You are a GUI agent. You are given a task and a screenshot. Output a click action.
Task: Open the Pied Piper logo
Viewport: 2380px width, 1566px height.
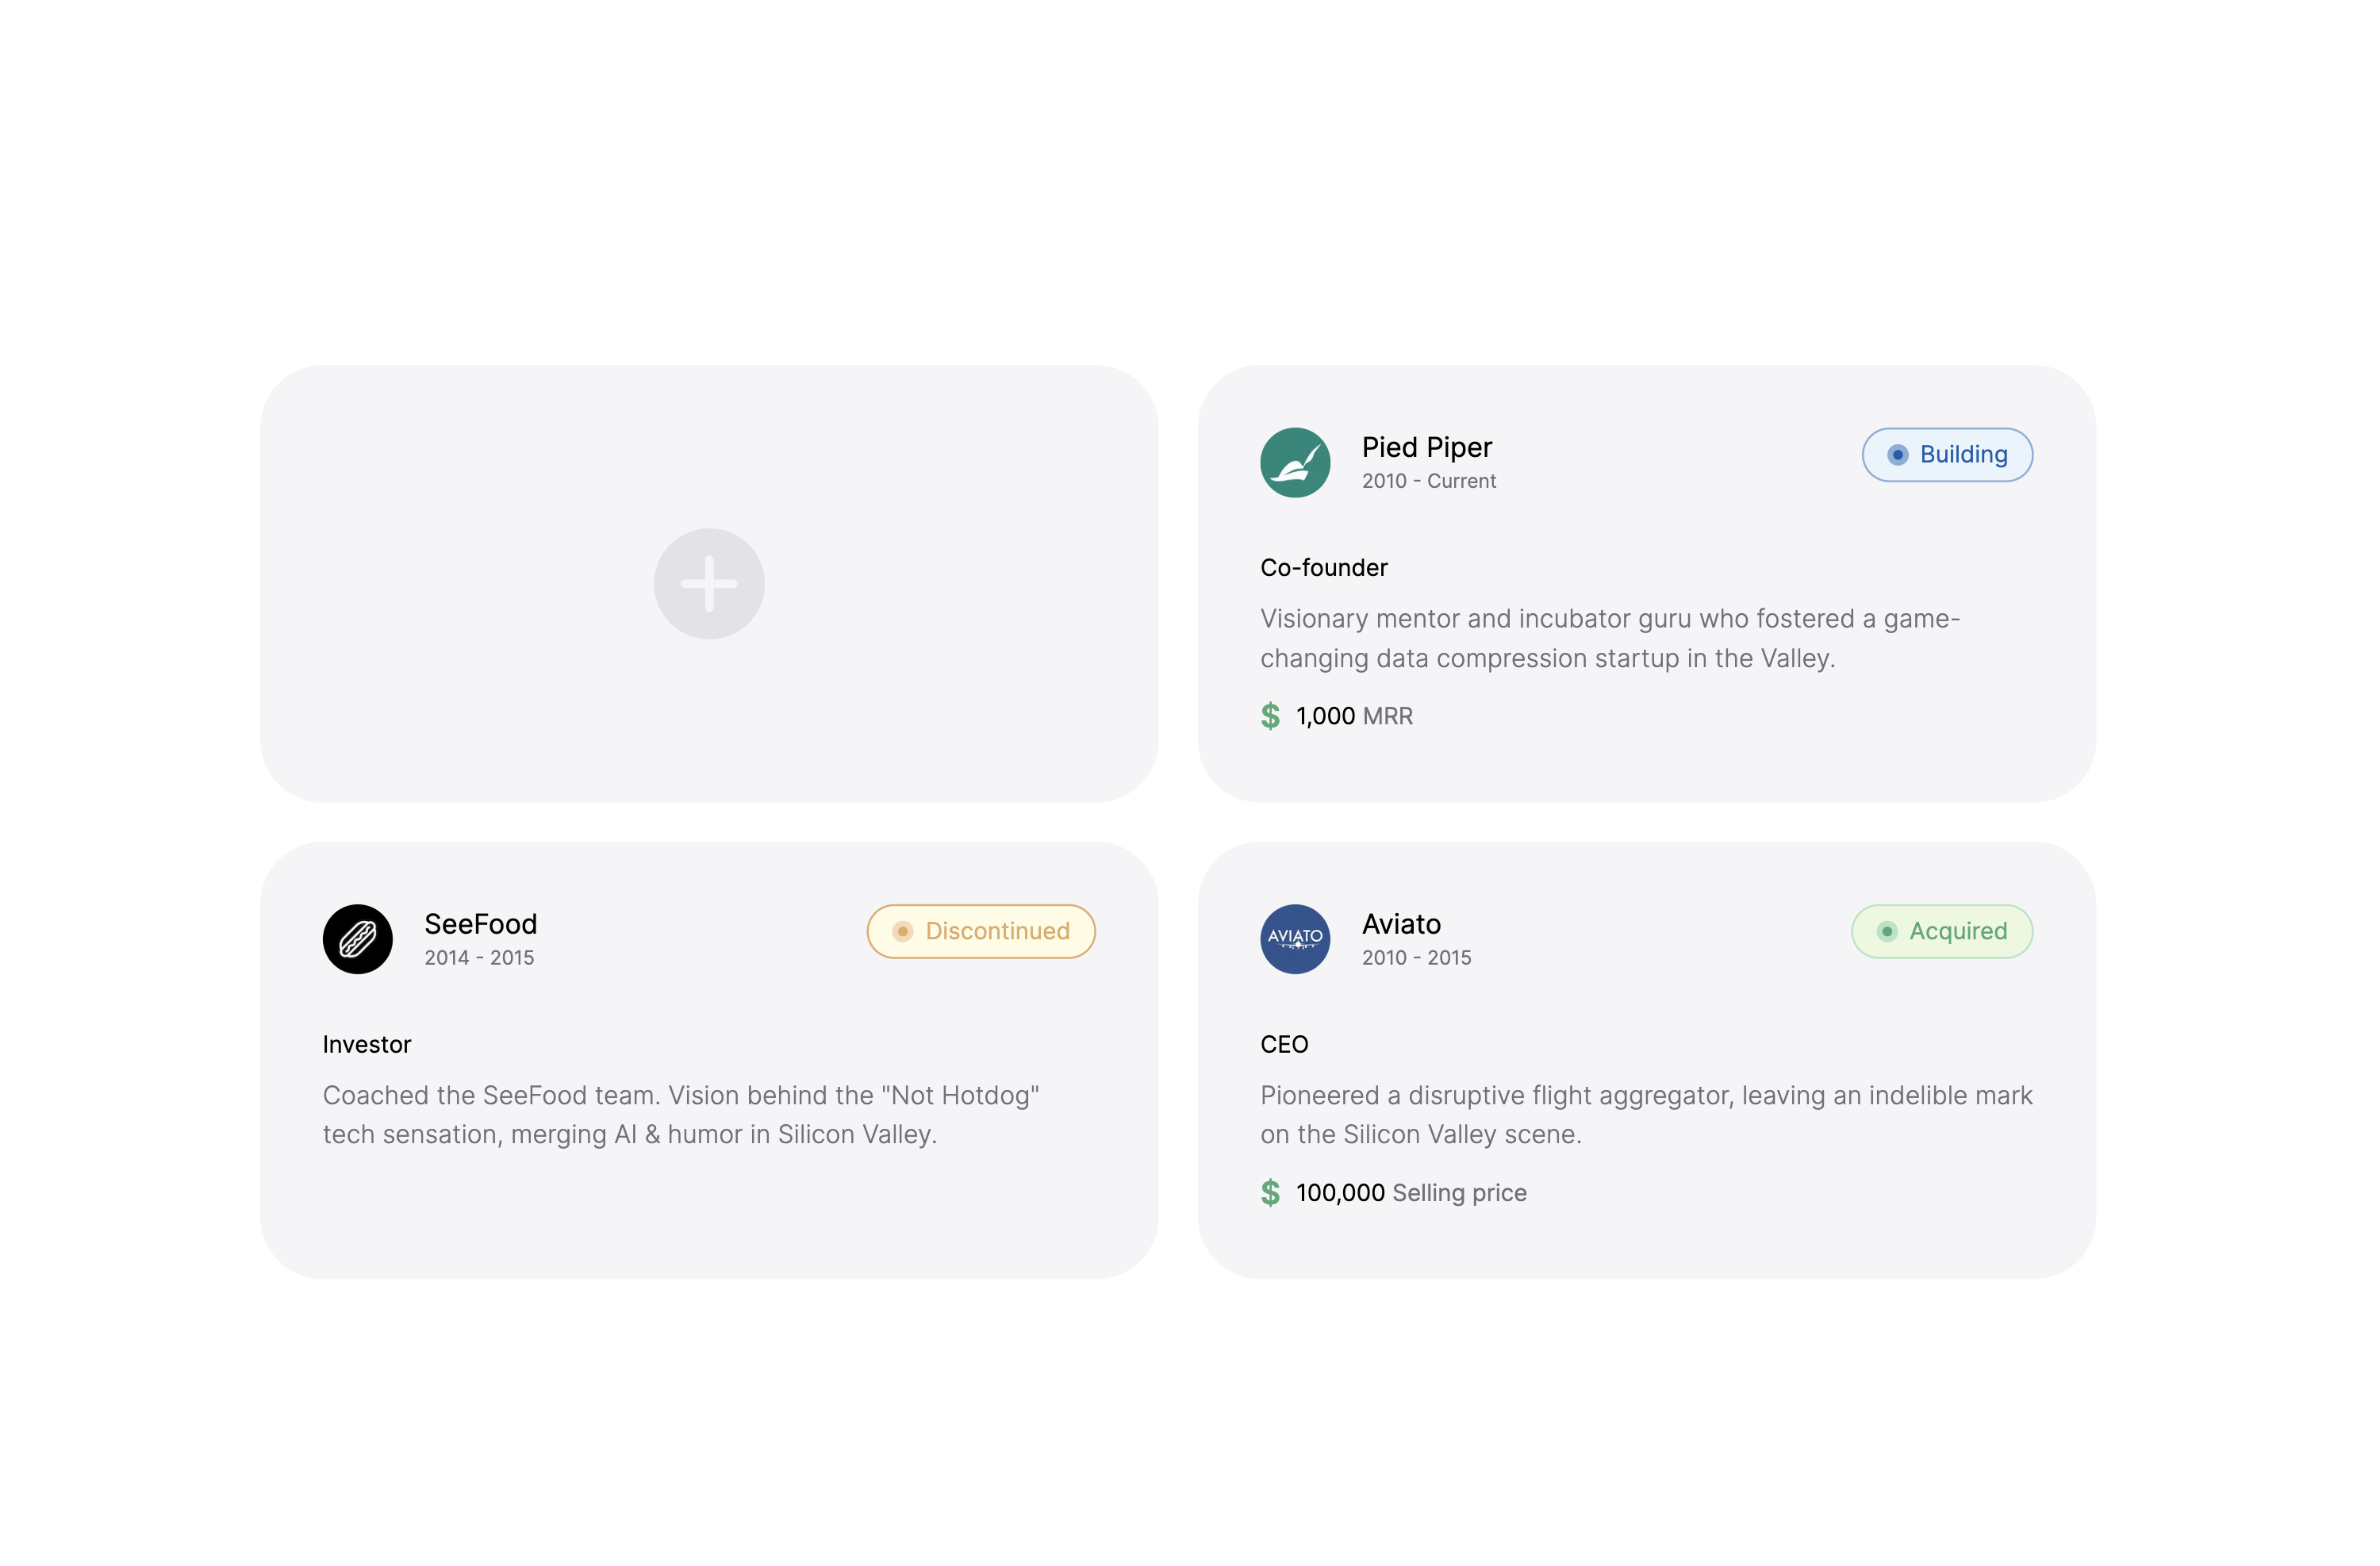point(1295,462)
